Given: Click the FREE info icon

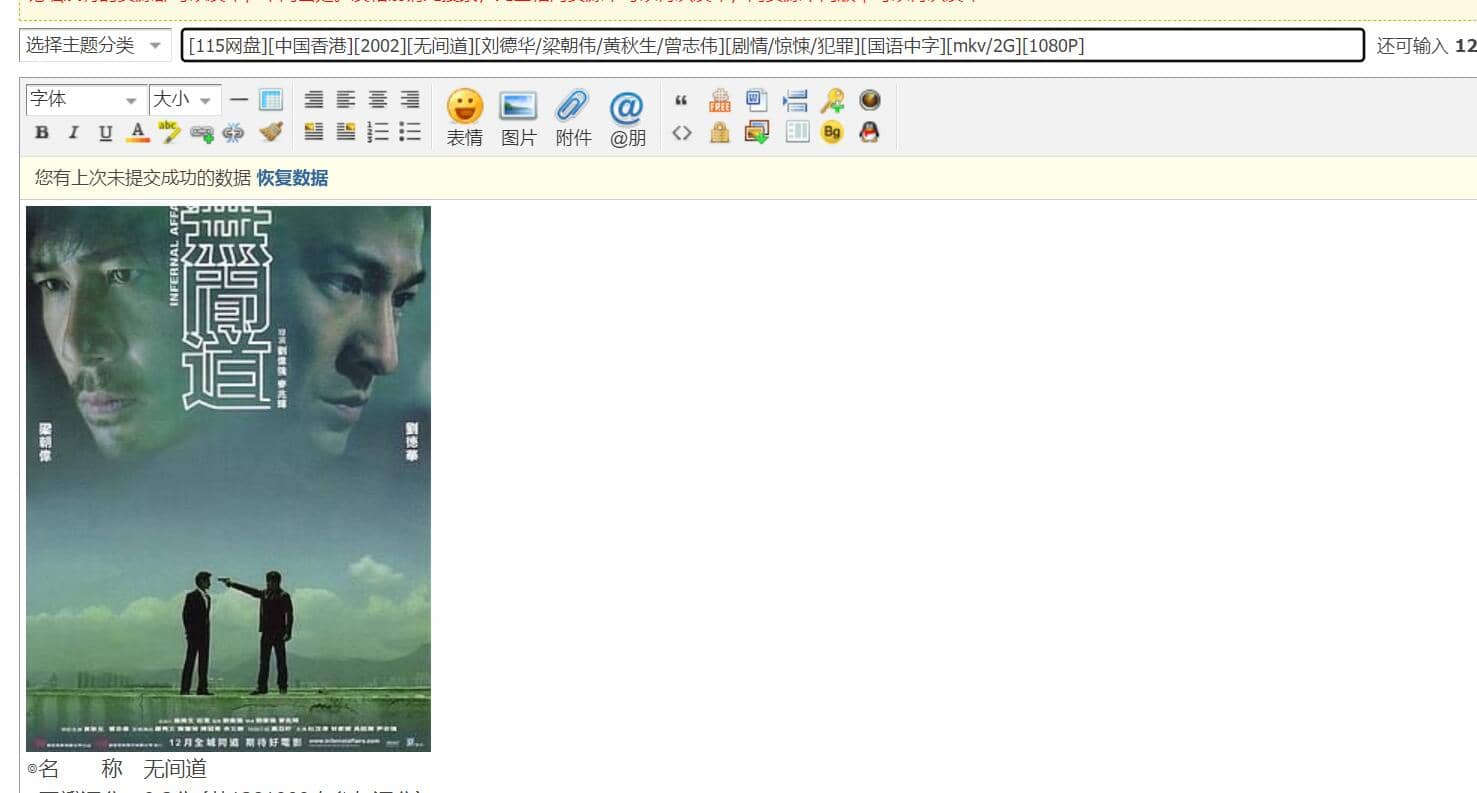Looking at the screenshot, I should pyautogui.click(x=720, y=100).
